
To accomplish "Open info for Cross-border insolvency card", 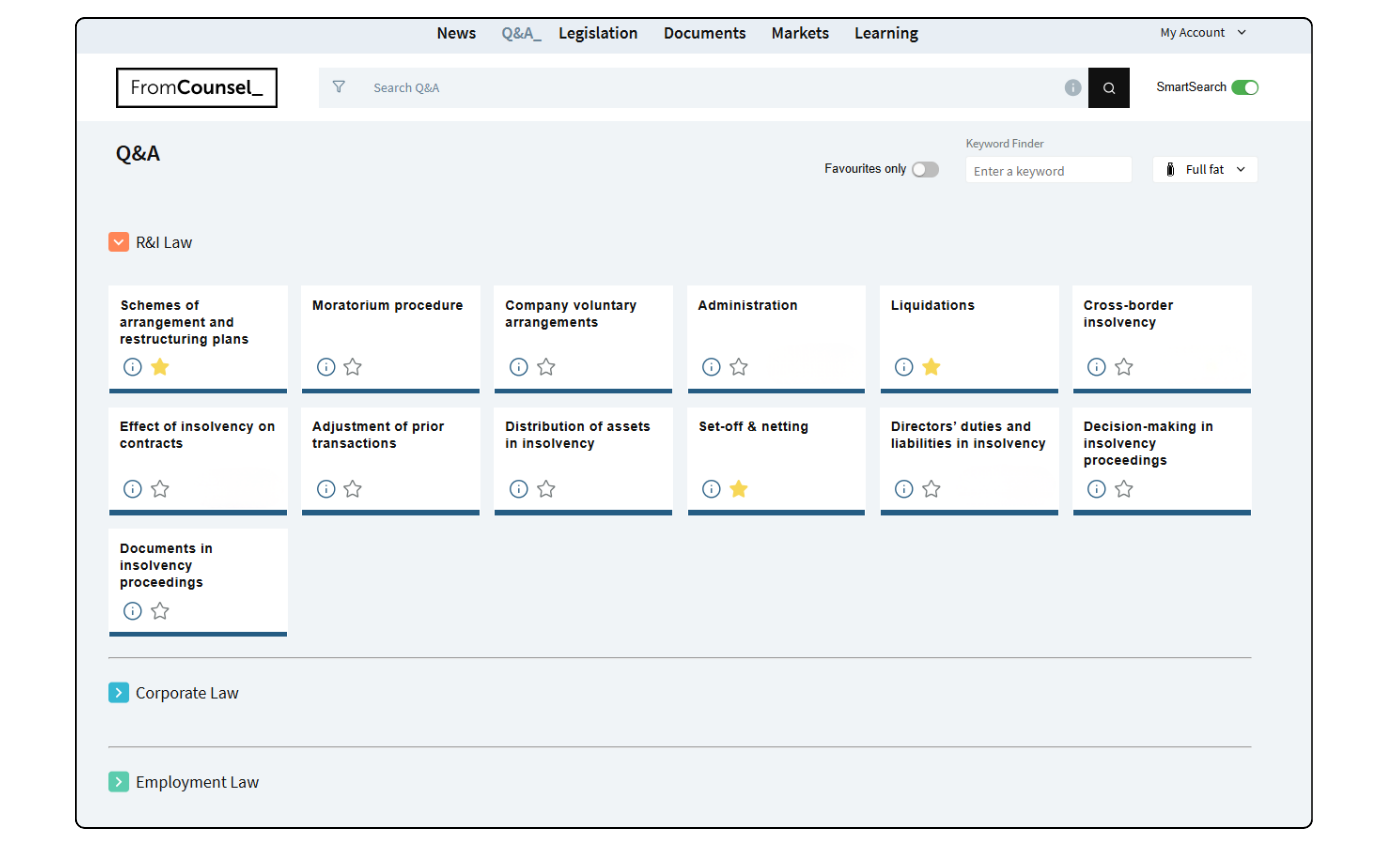I will point(1097,367).
